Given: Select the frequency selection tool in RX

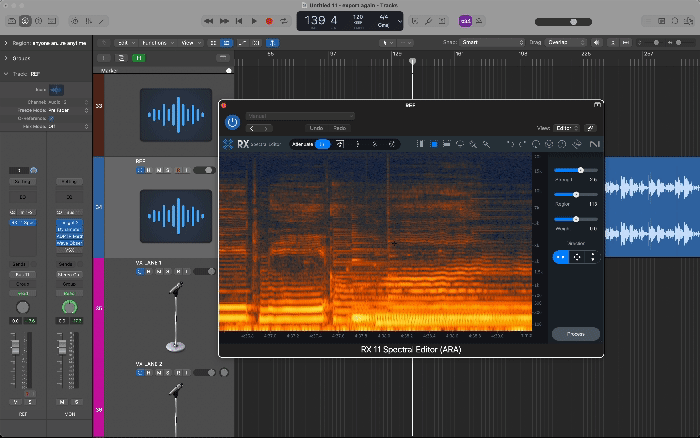Looking at the screenshot, I should coord(446,144).
